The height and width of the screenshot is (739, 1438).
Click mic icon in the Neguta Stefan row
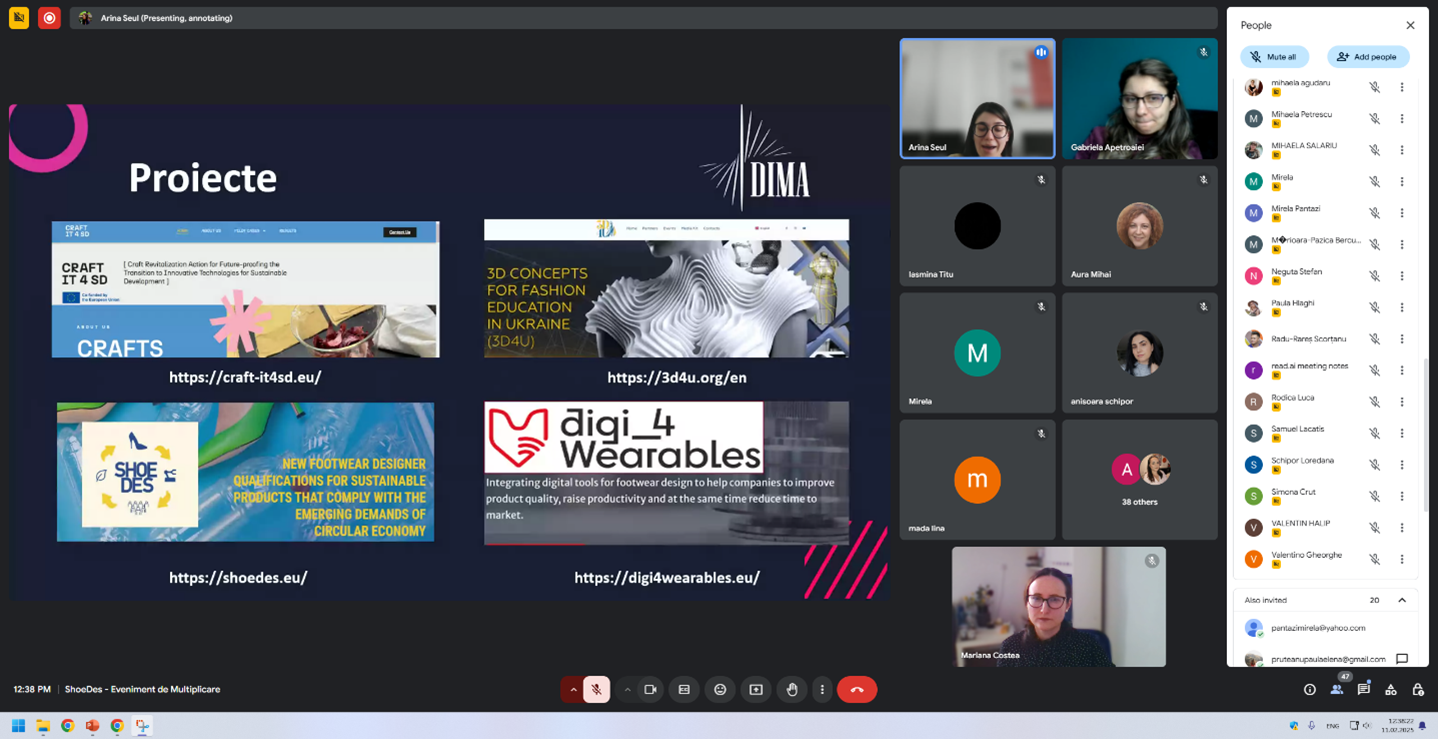[1375, 276]
